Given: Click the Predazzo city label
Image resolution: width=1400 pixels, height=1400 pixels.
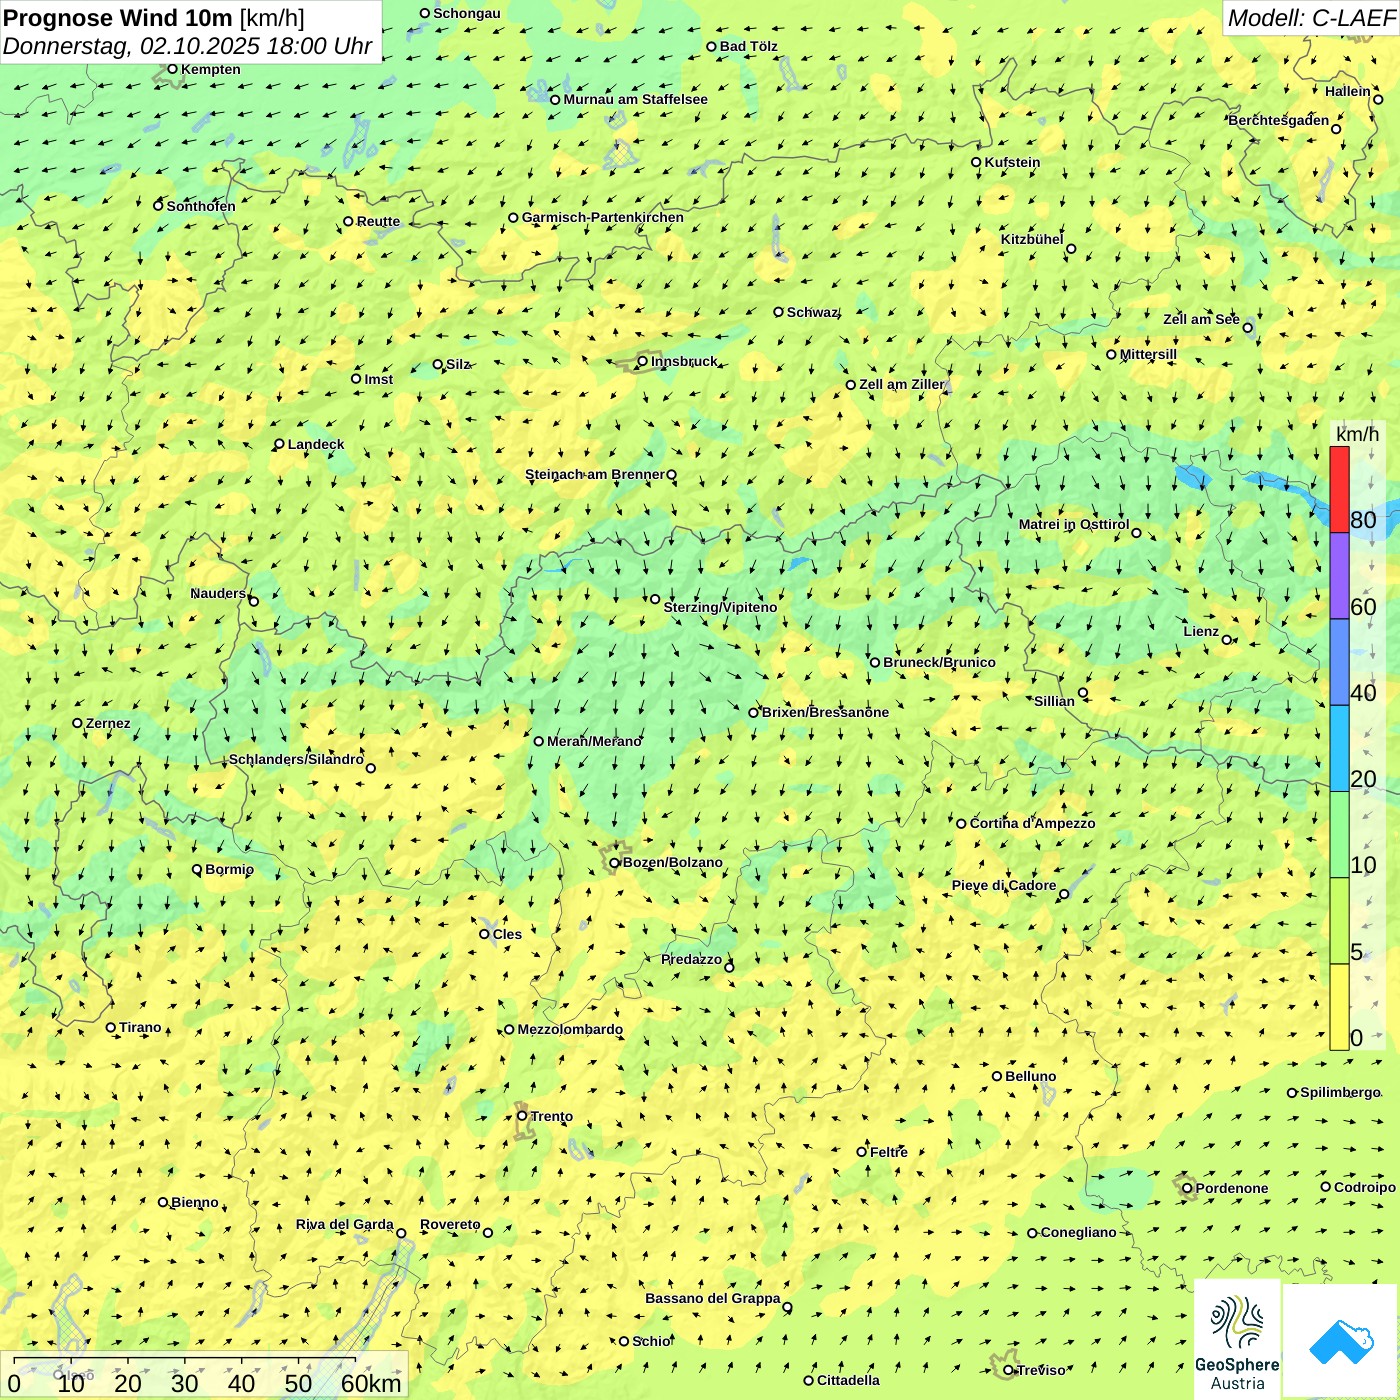Looking at the screenshot, I should click(691, 959).
